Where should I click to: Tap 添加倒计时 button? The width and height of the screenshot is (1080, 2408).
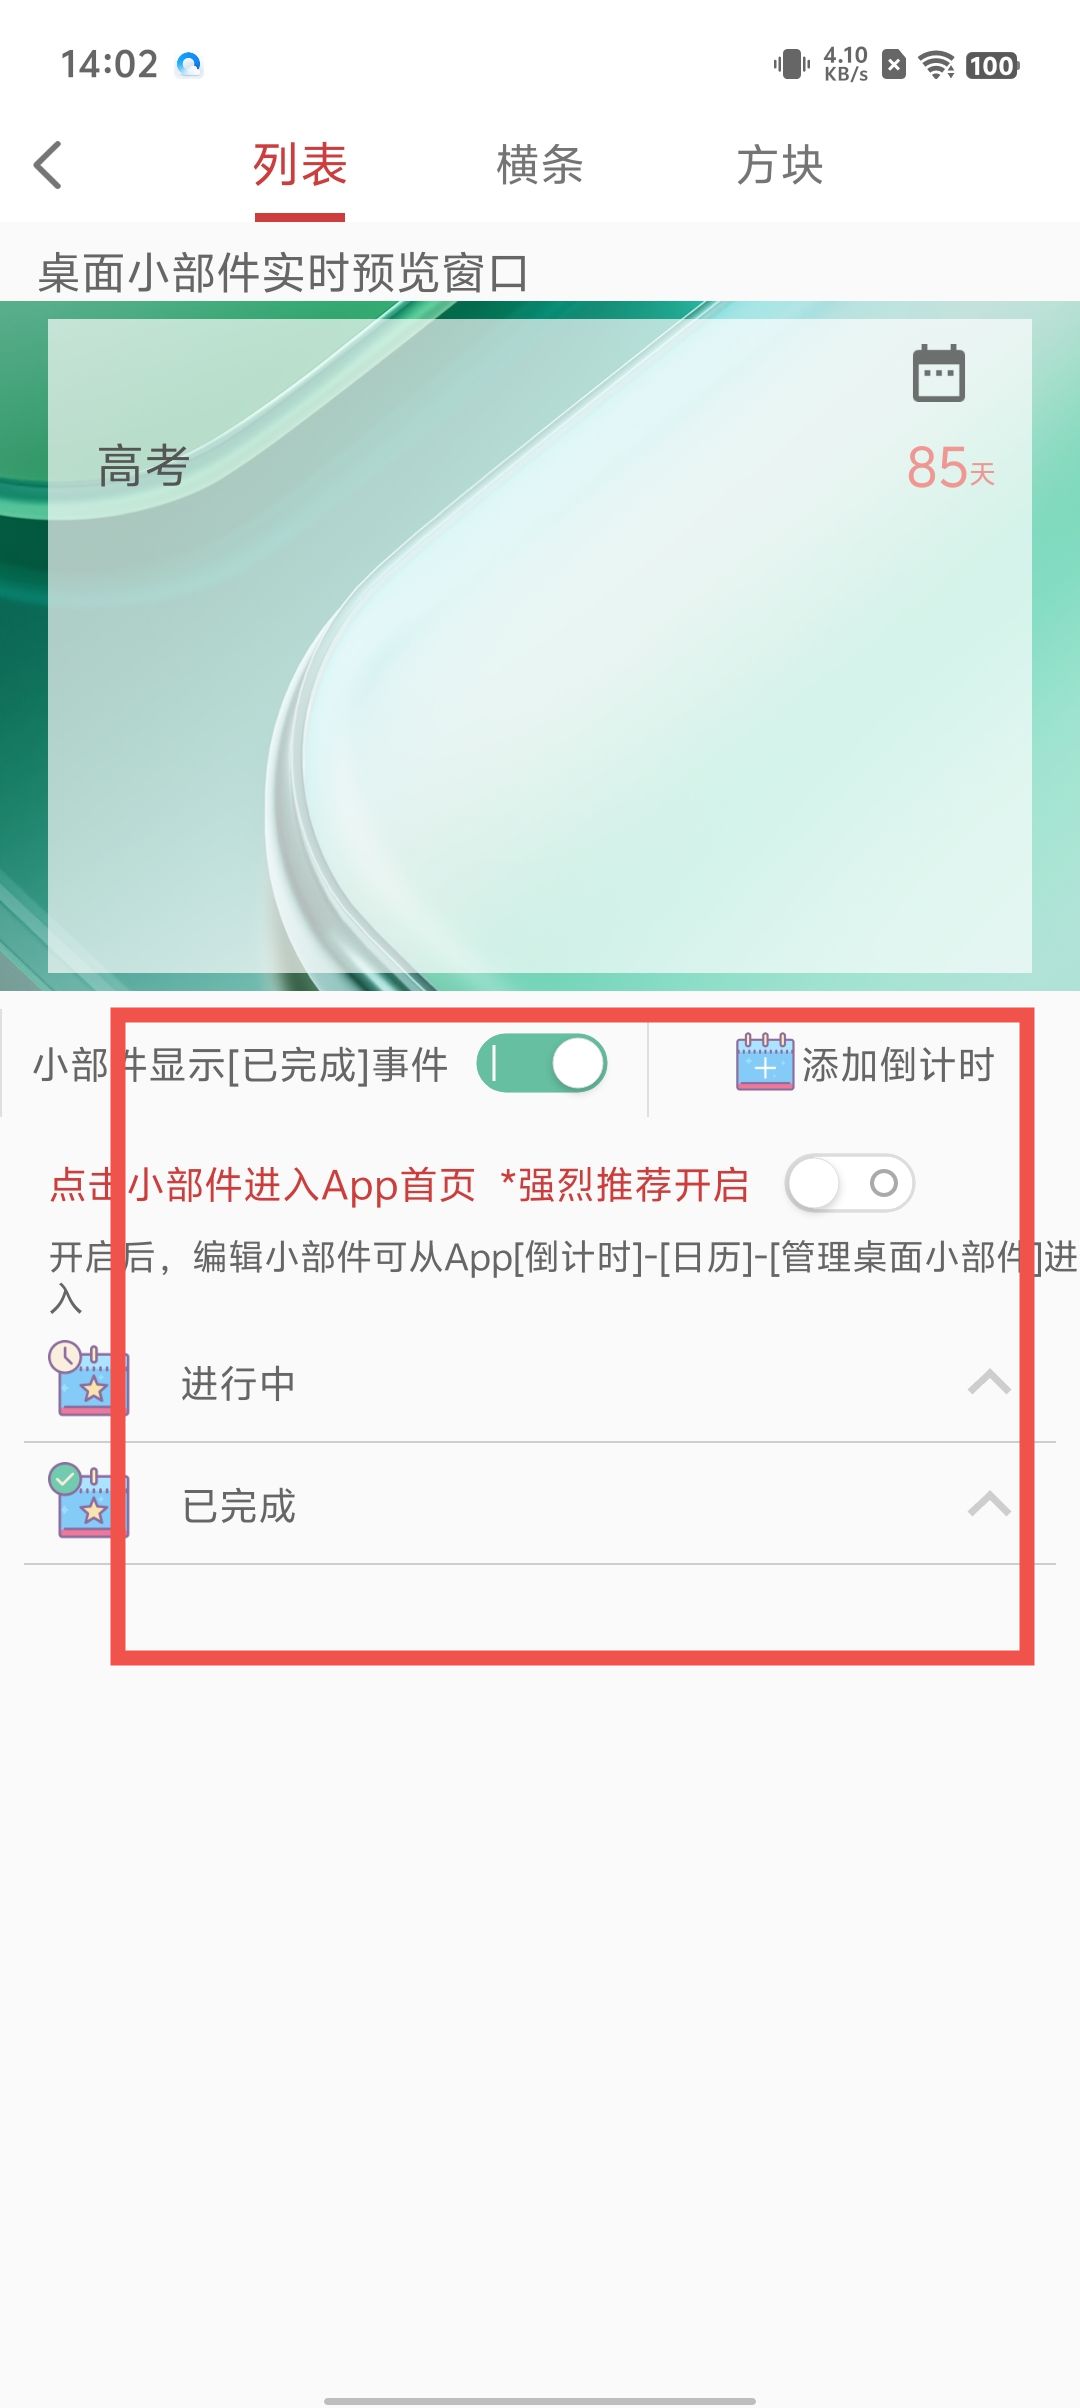[865, 1064]
